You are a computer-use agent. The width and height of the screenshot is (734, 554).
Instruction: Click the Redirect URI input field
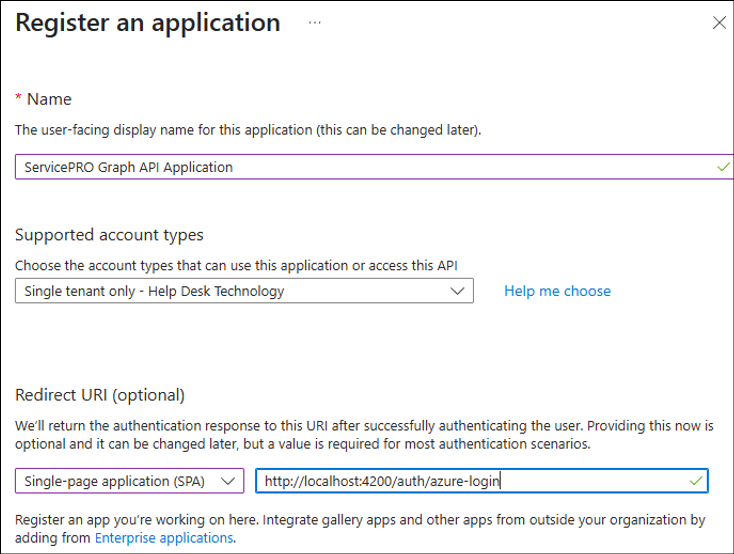coord(482,481)
